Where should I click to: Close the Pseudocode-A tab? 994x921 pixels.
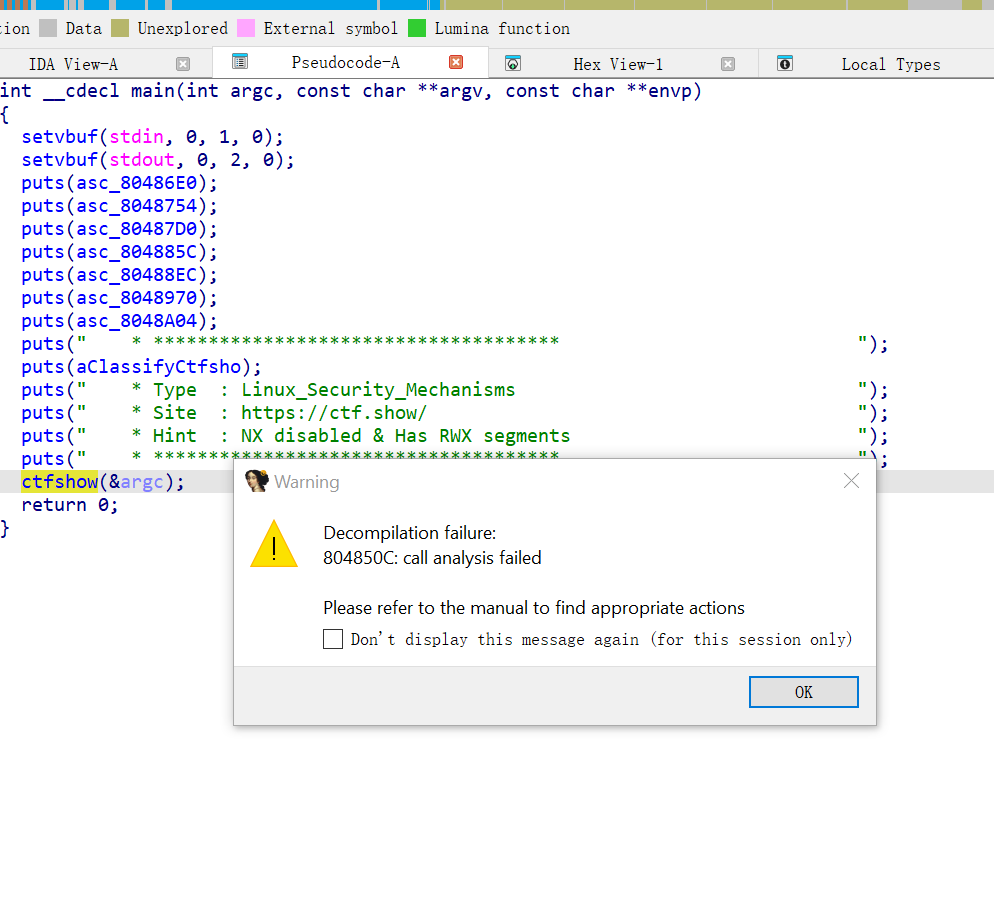coord(456,62)
